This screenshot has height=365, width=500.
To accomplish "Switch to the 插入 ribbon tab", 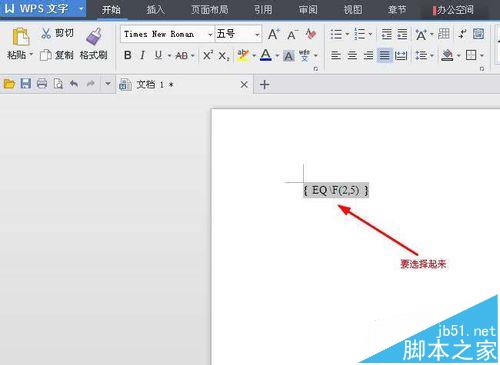I will [155, 10].
